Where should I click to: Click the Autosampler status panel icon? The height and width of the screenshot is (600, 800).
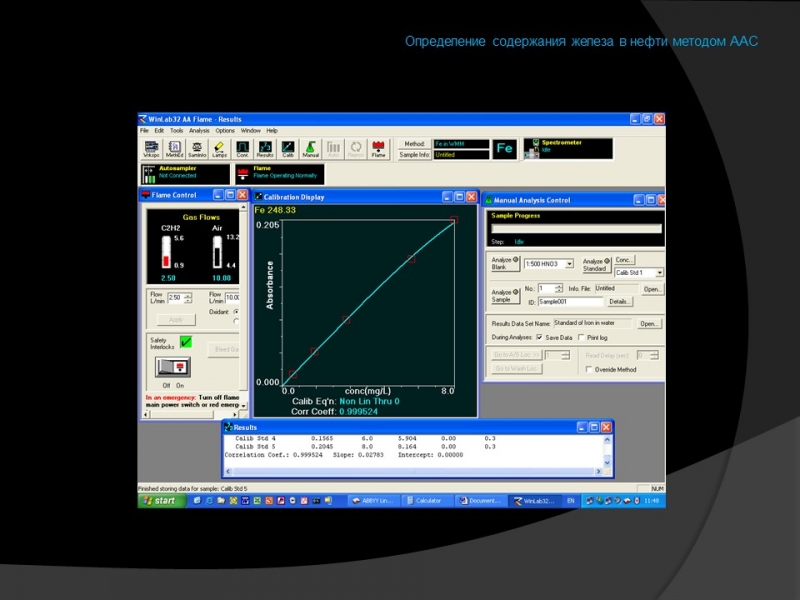149,174
